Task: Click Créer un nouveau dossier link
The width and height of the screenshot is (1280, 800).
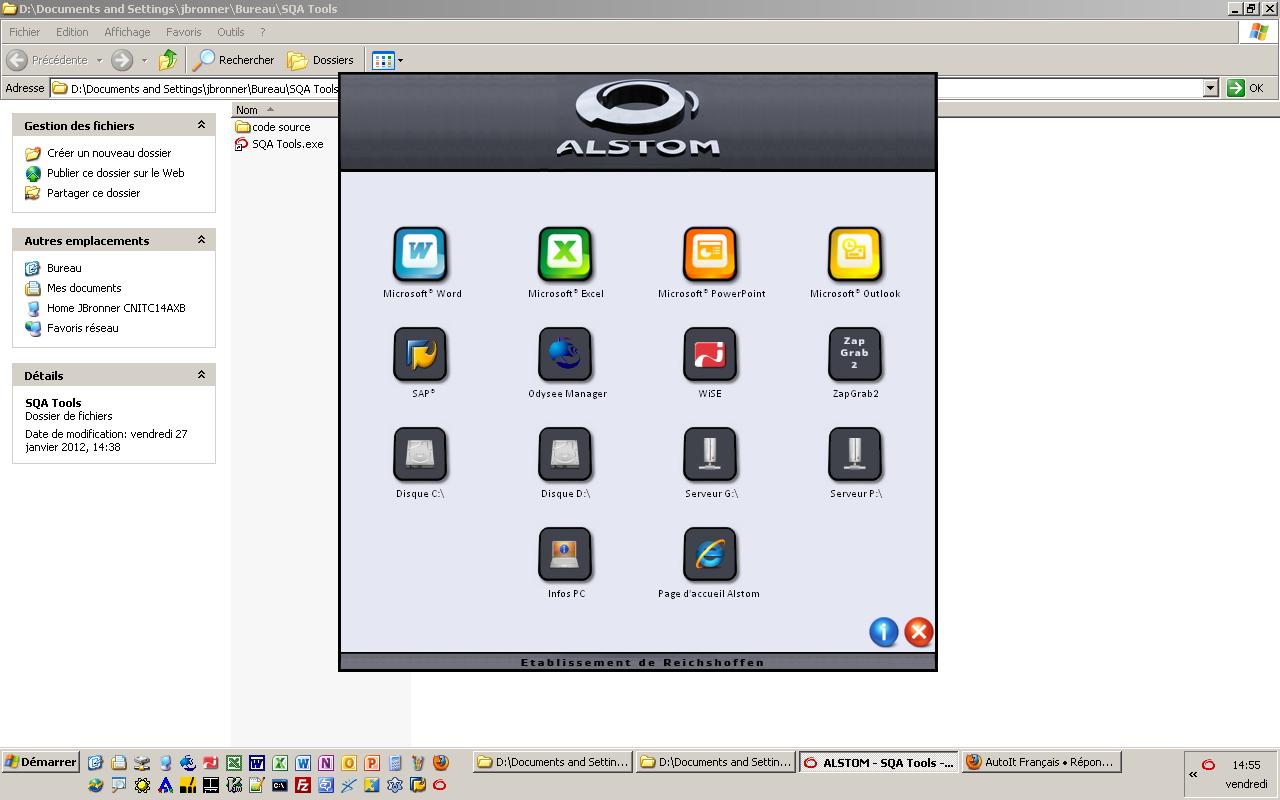Action: point(109,153)
